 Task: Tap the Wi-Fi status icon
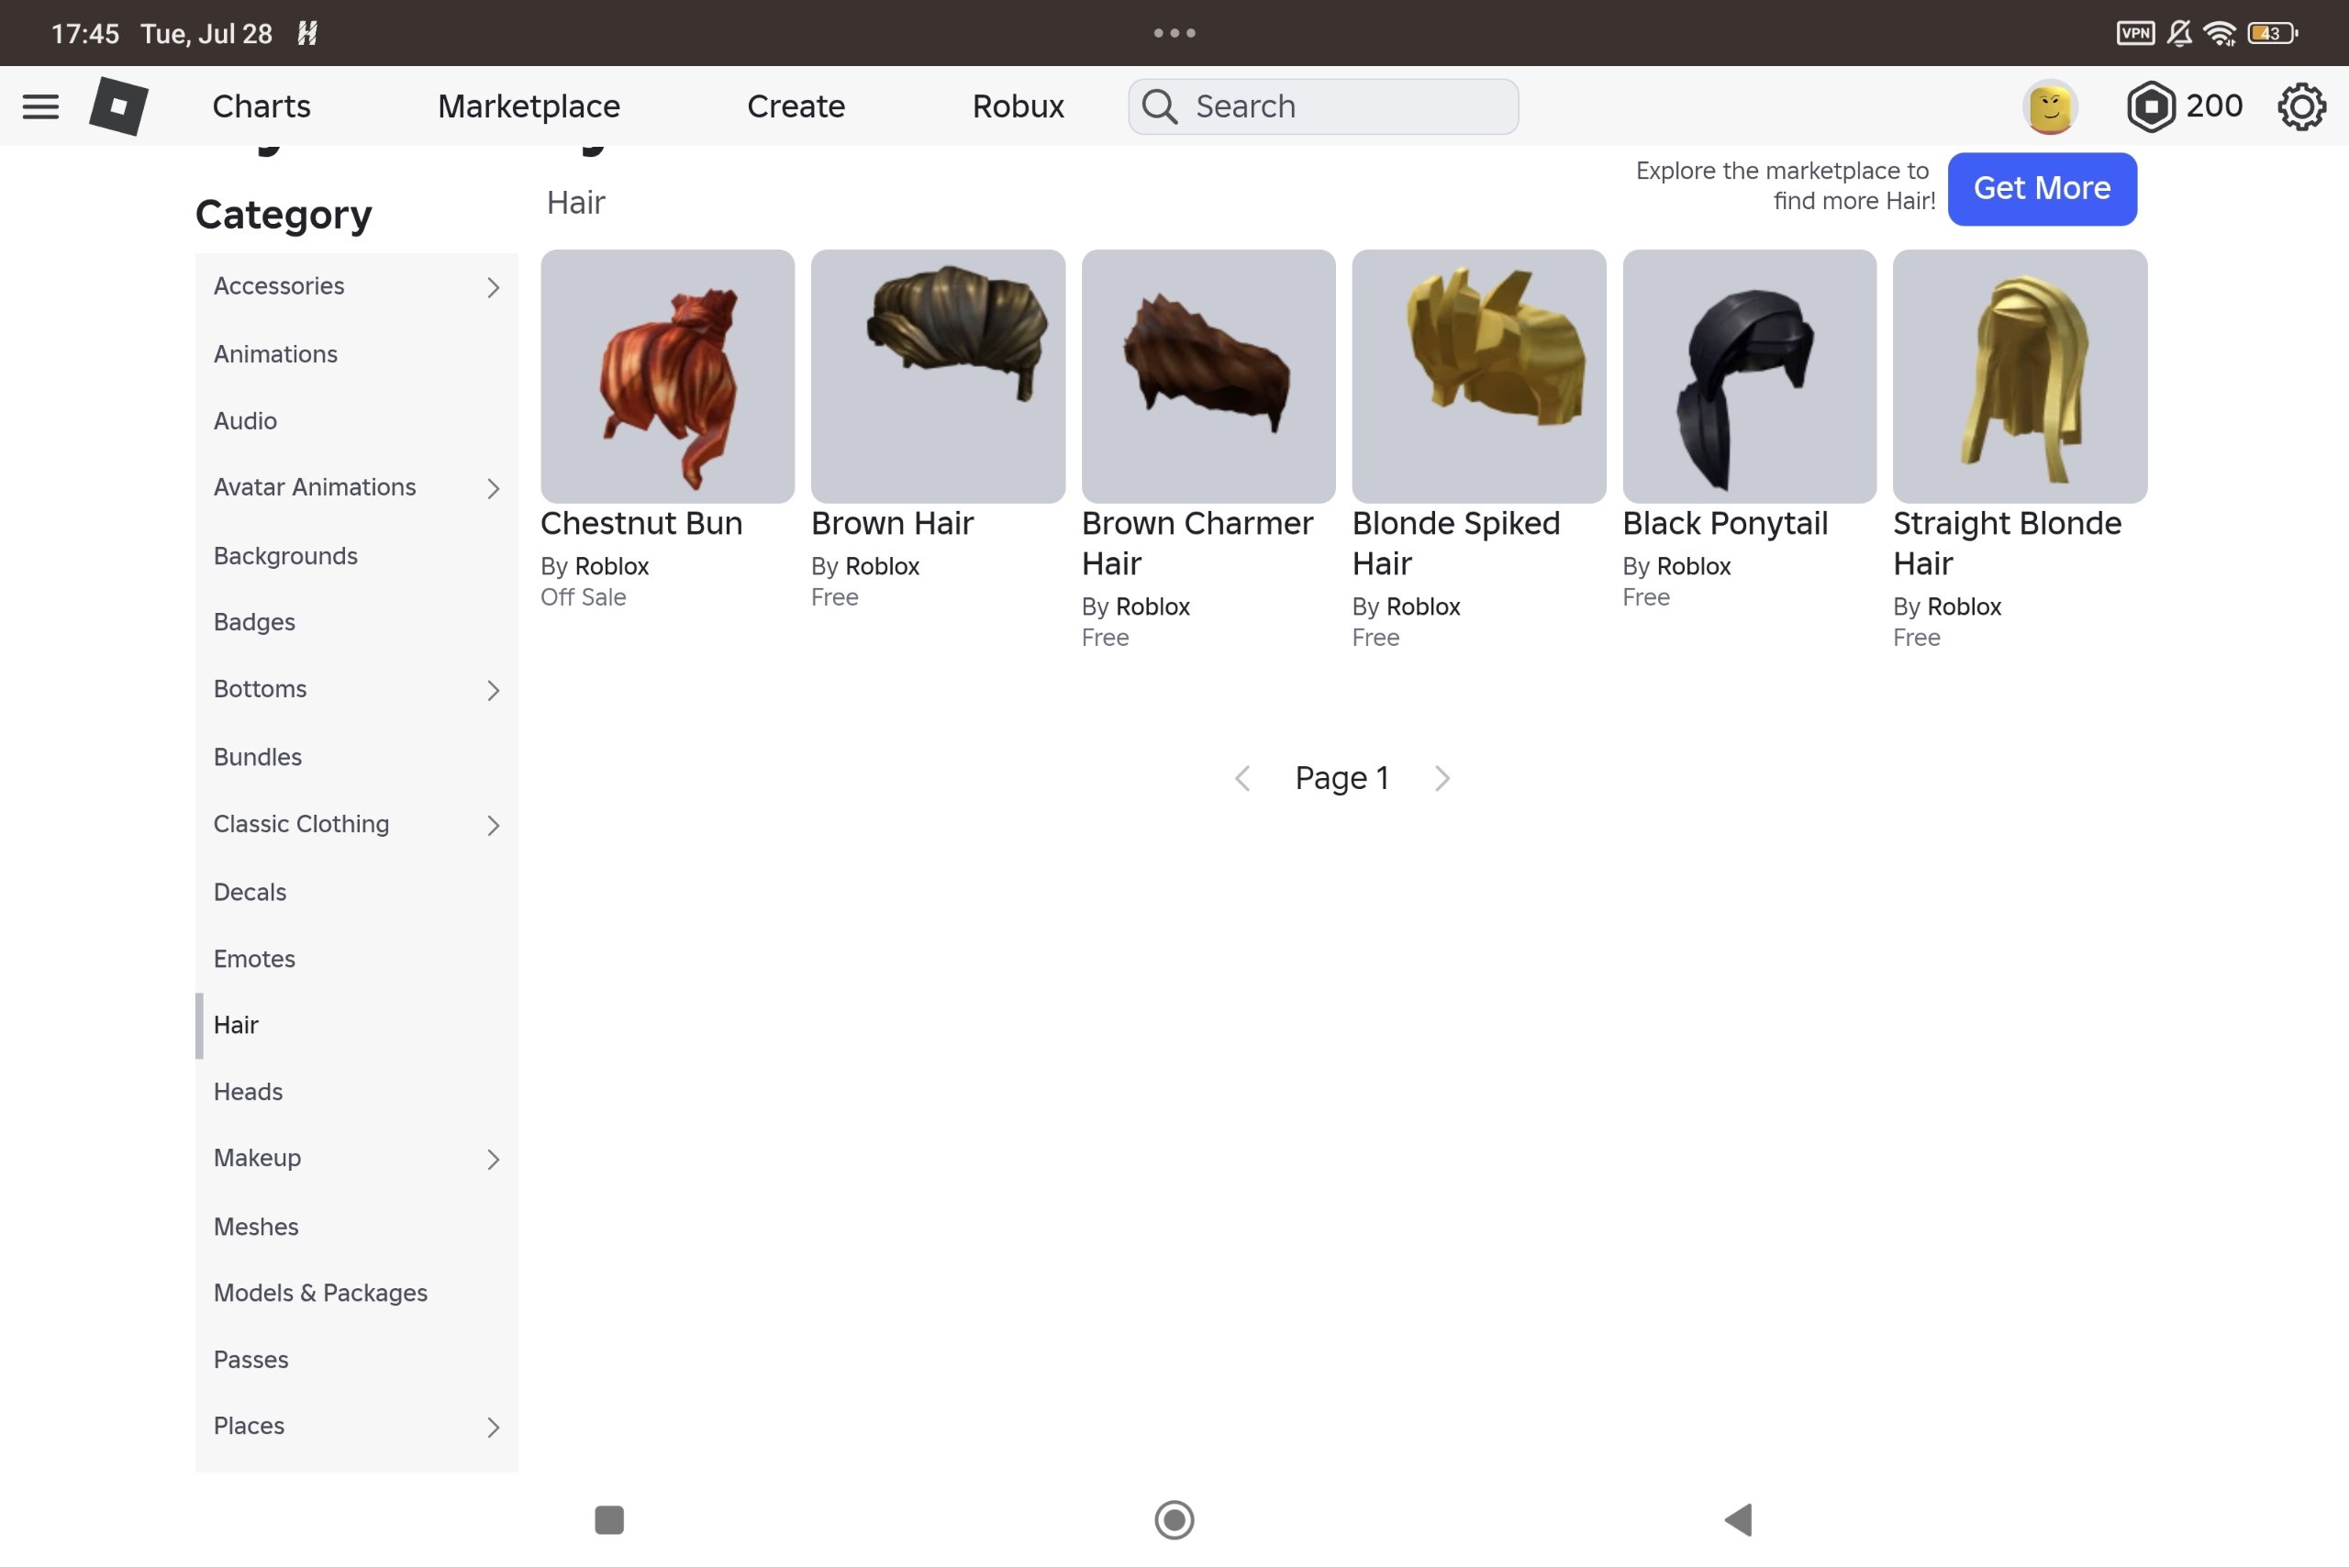click(2219, 33)
